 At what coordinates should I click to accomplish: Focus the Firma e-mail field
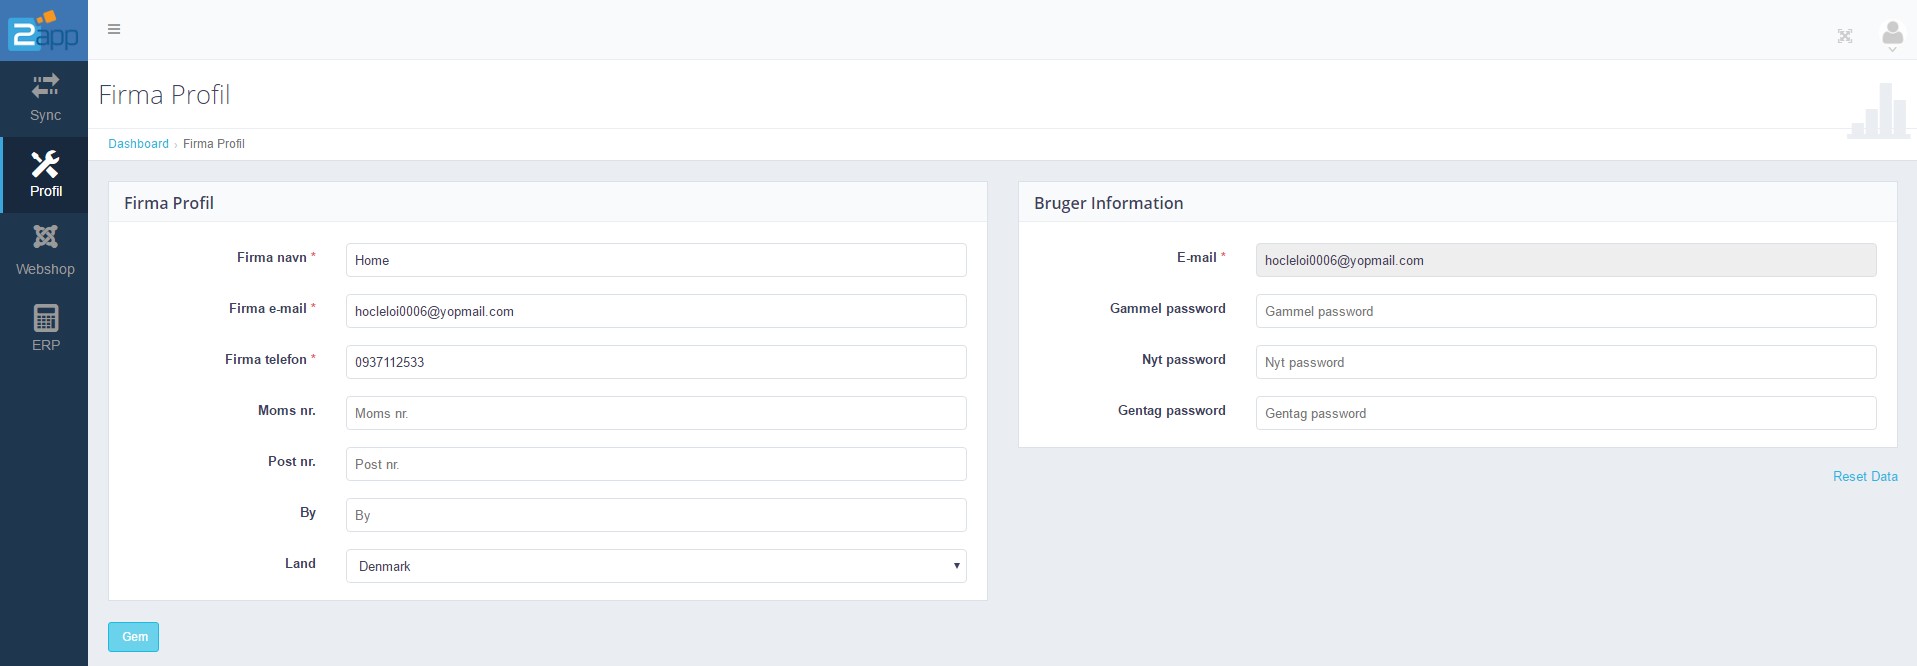coord(656,311)
